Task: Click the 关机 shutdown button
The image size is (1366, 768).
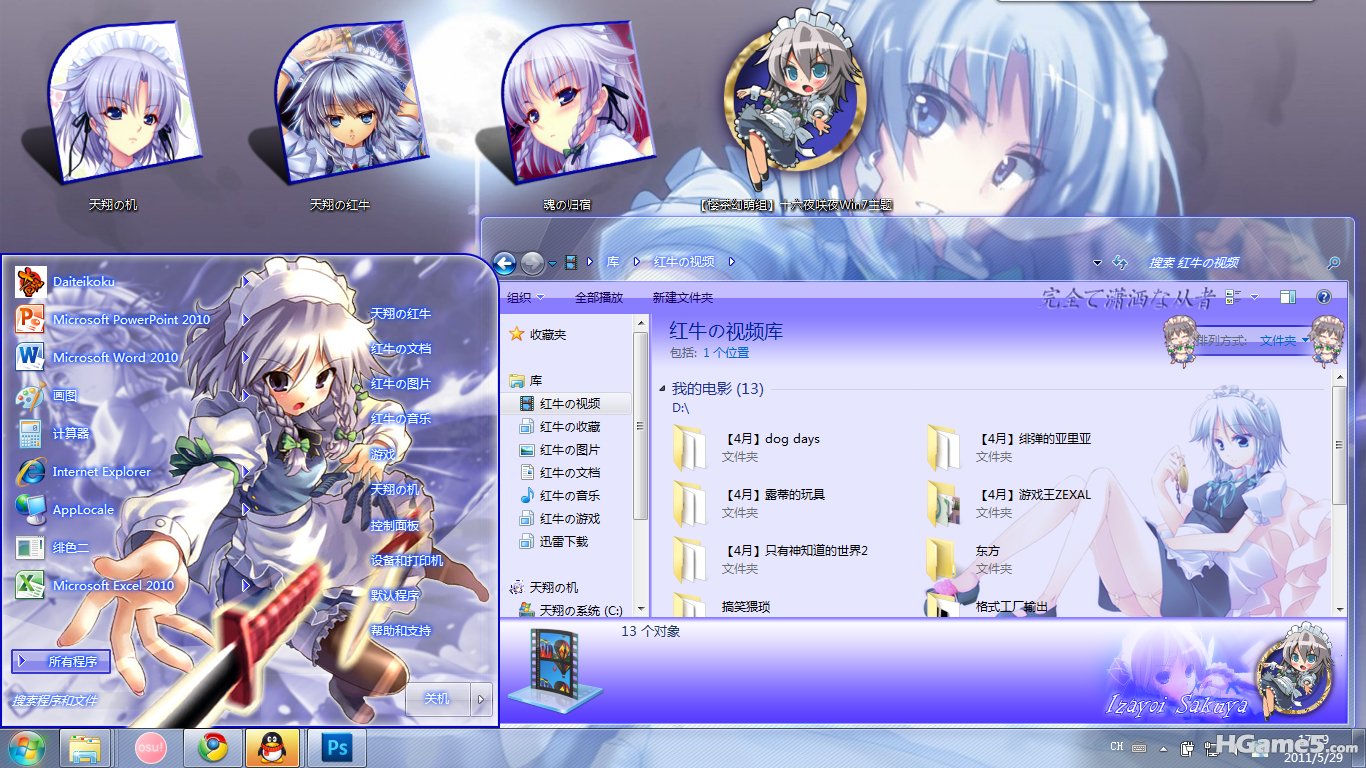Action: click(x=438, y=699)
